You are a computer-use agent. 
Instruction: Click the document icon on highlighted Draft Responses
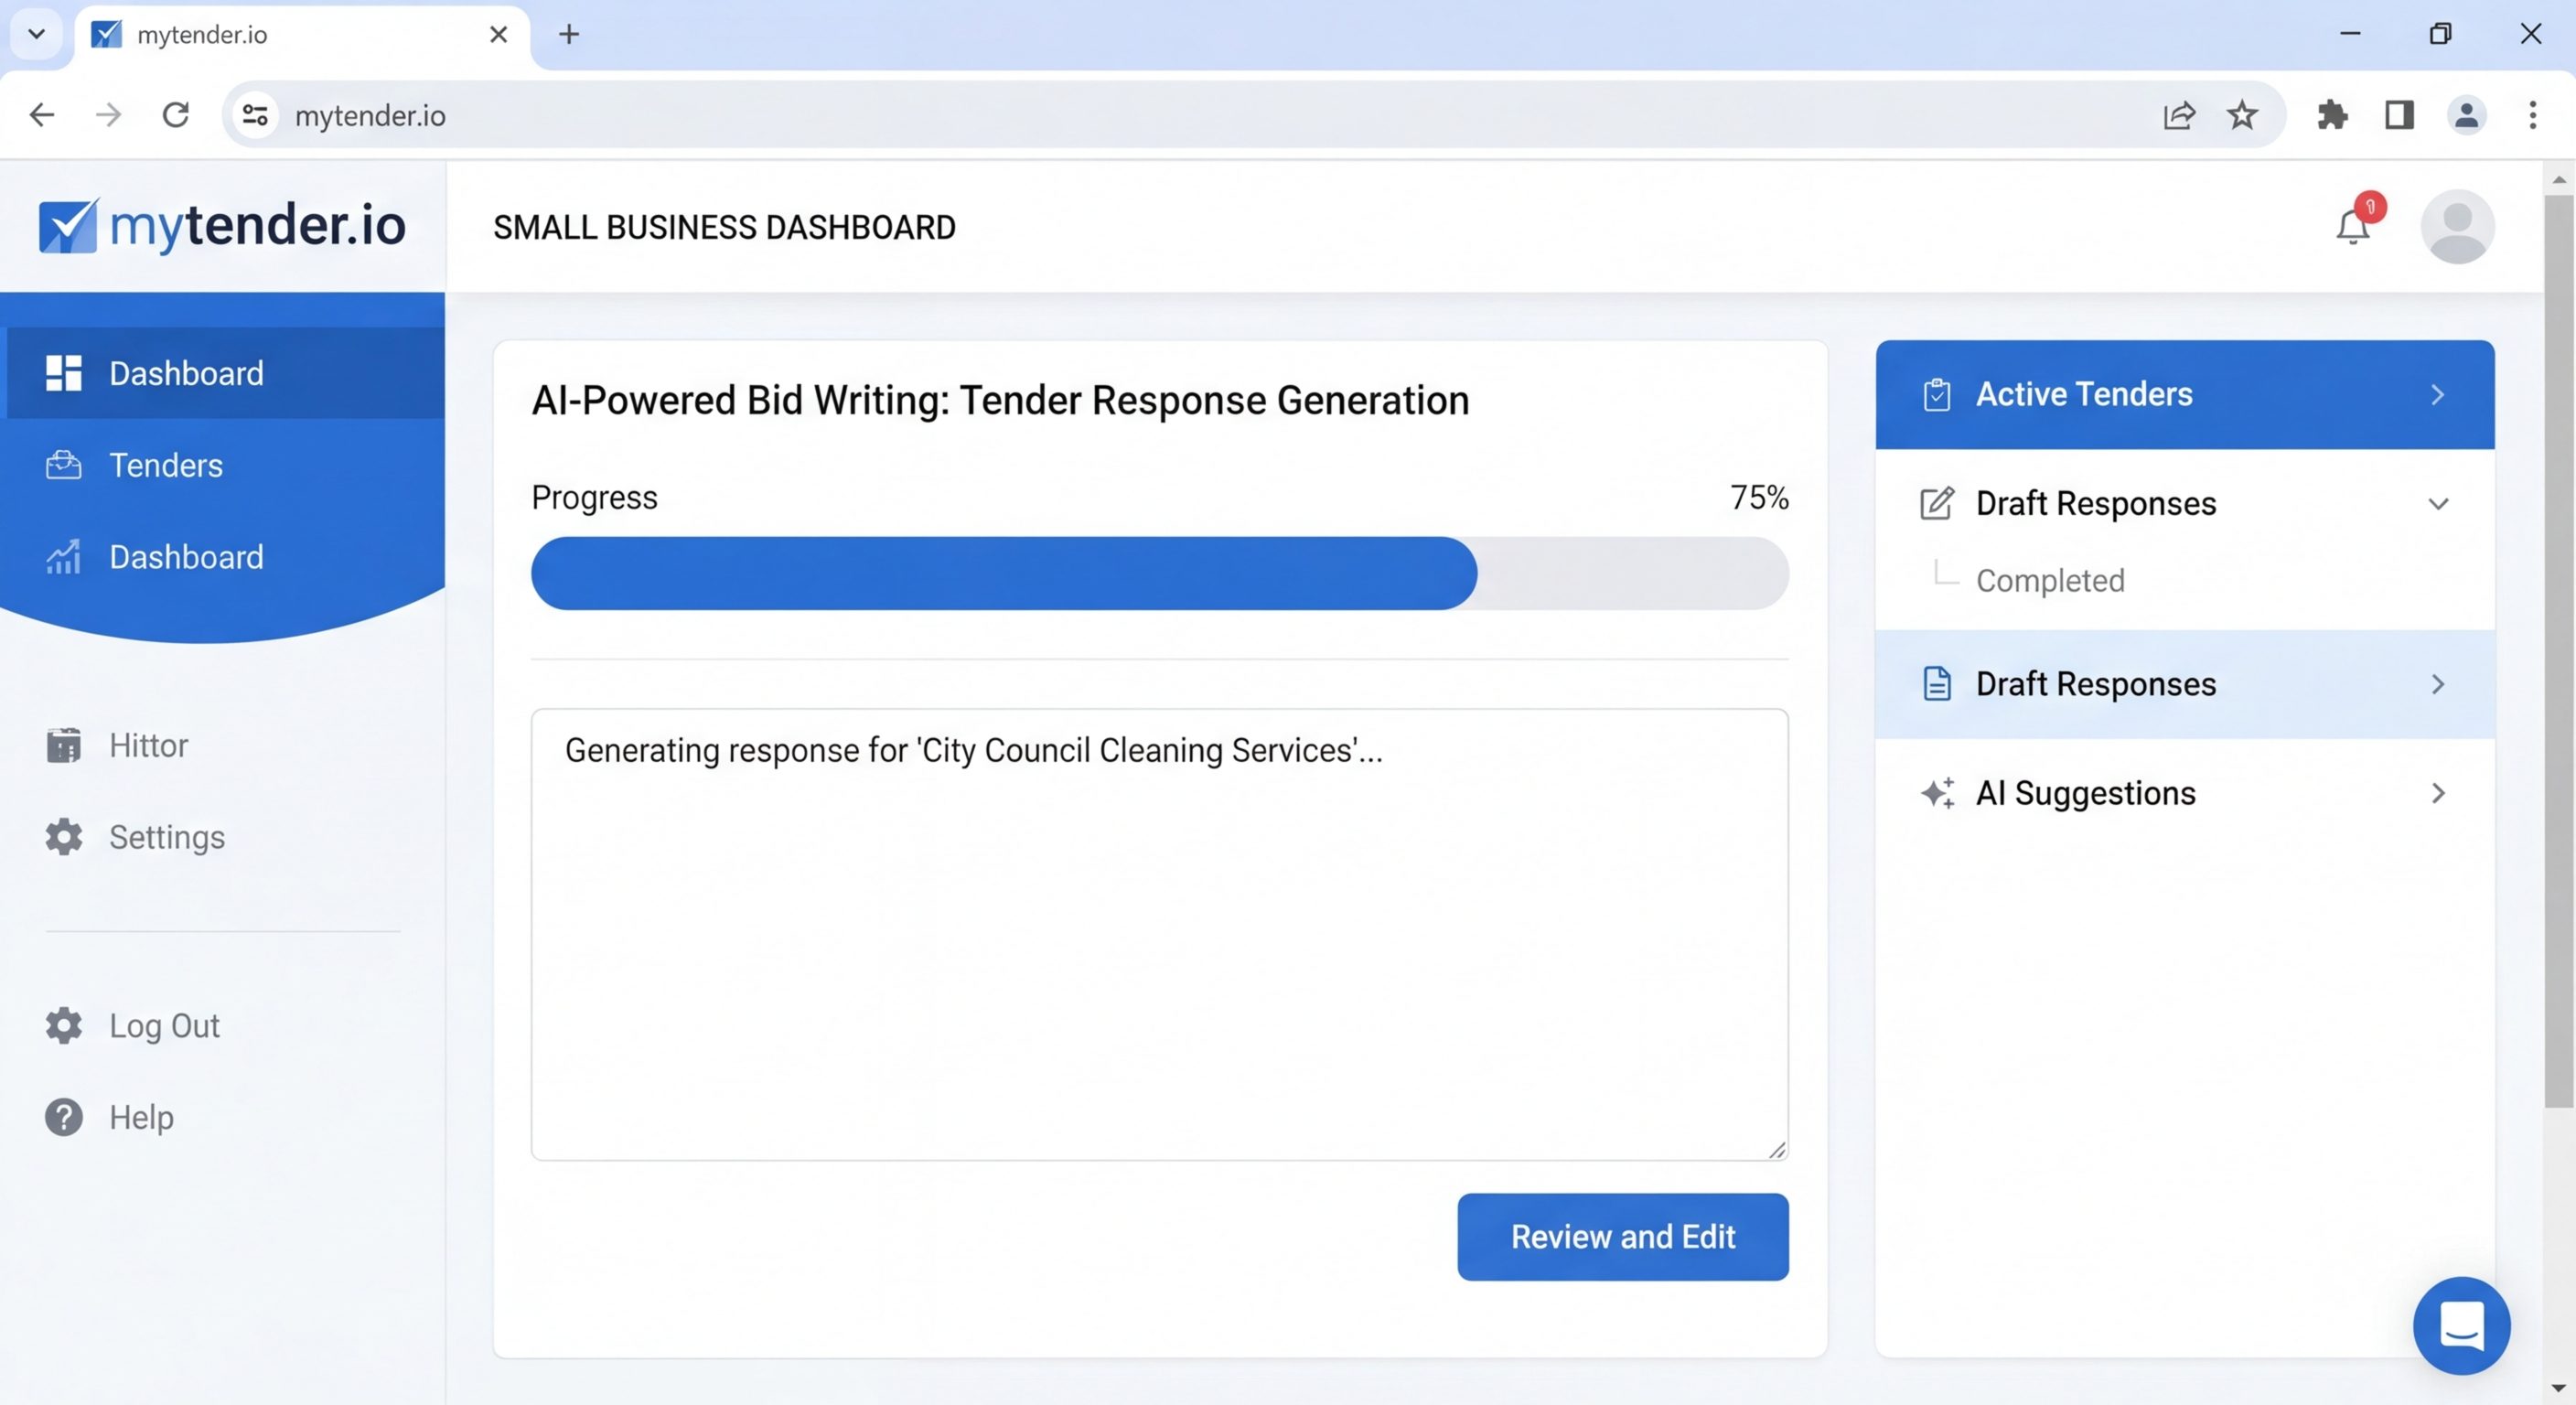tap(1937, 684)
